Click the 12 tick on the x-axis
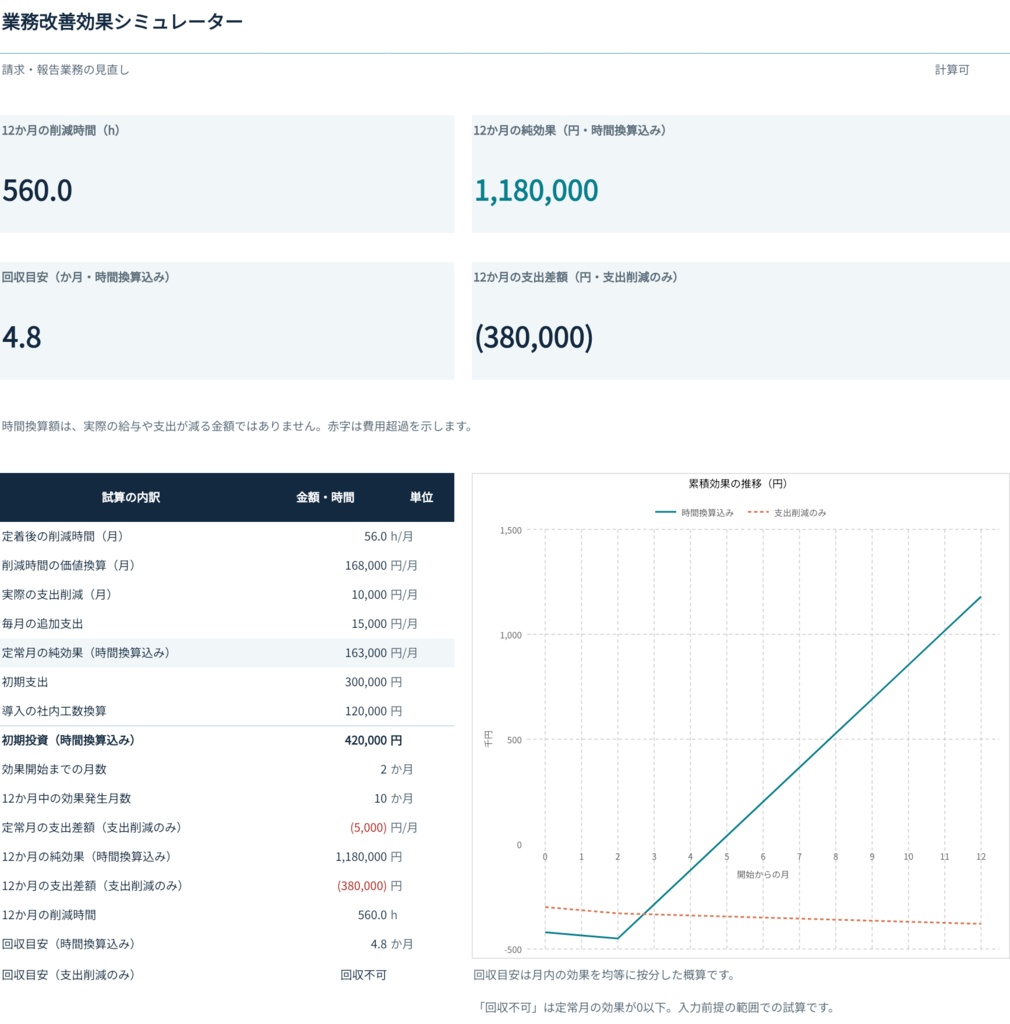The width and height of the screenshot is (1010, 1024). [x=981, y=857]
